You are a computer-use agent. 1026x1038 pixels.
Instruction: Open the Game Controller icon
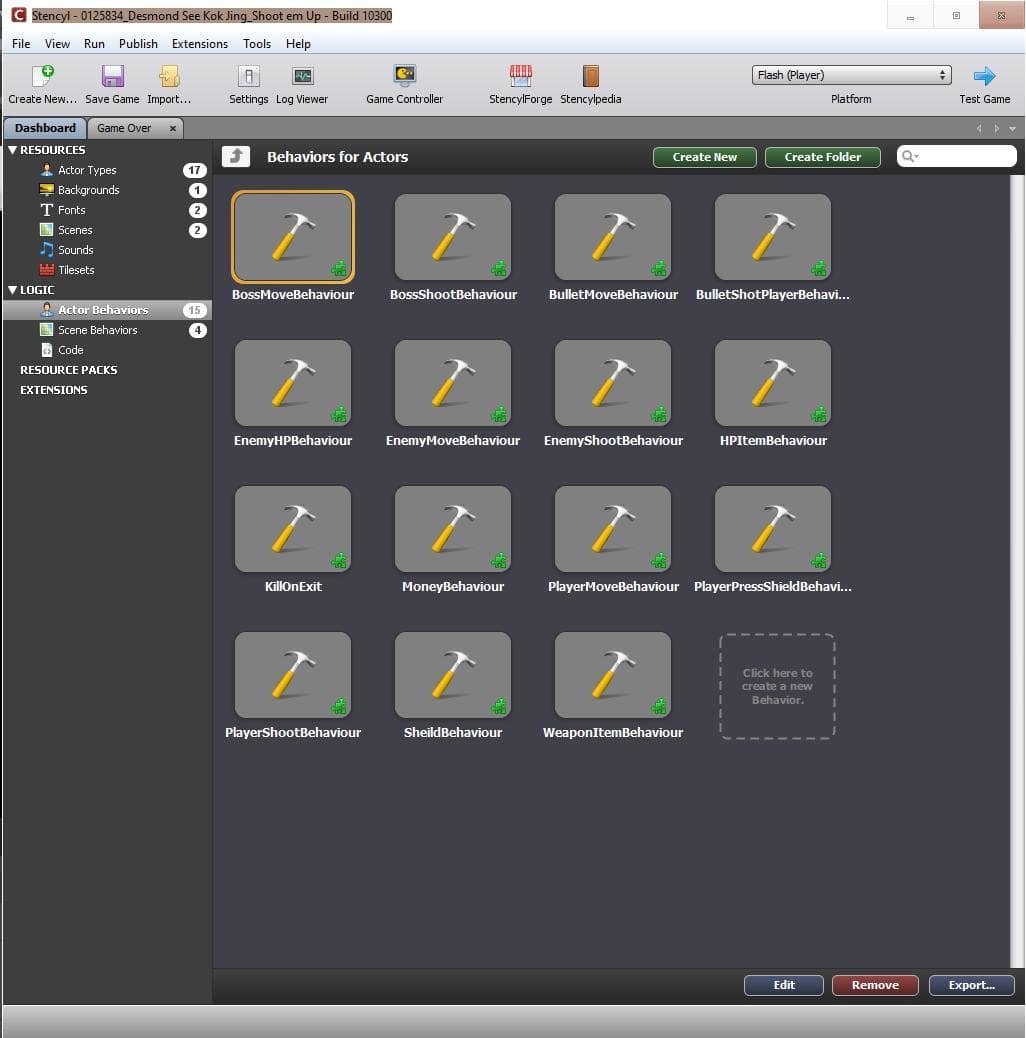pyautogui.click(x=404, y=75)
